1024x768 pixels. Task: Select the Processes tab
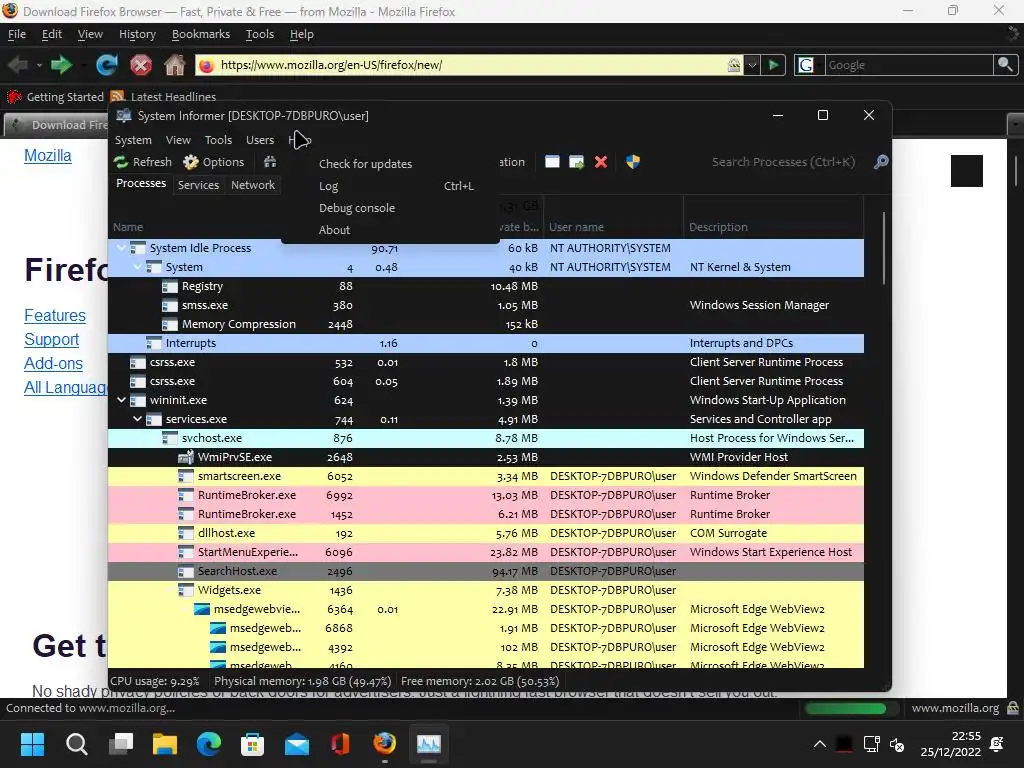point(141,184)
